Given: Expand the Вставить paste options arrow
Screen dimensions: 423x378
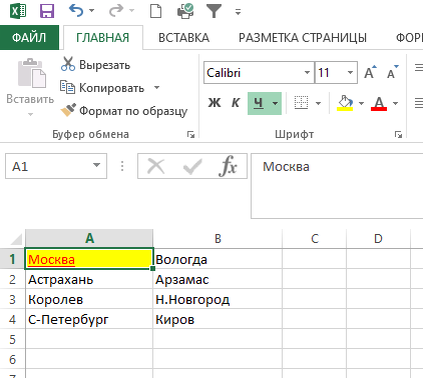Looking at the screenshot, I should (30, 114).
